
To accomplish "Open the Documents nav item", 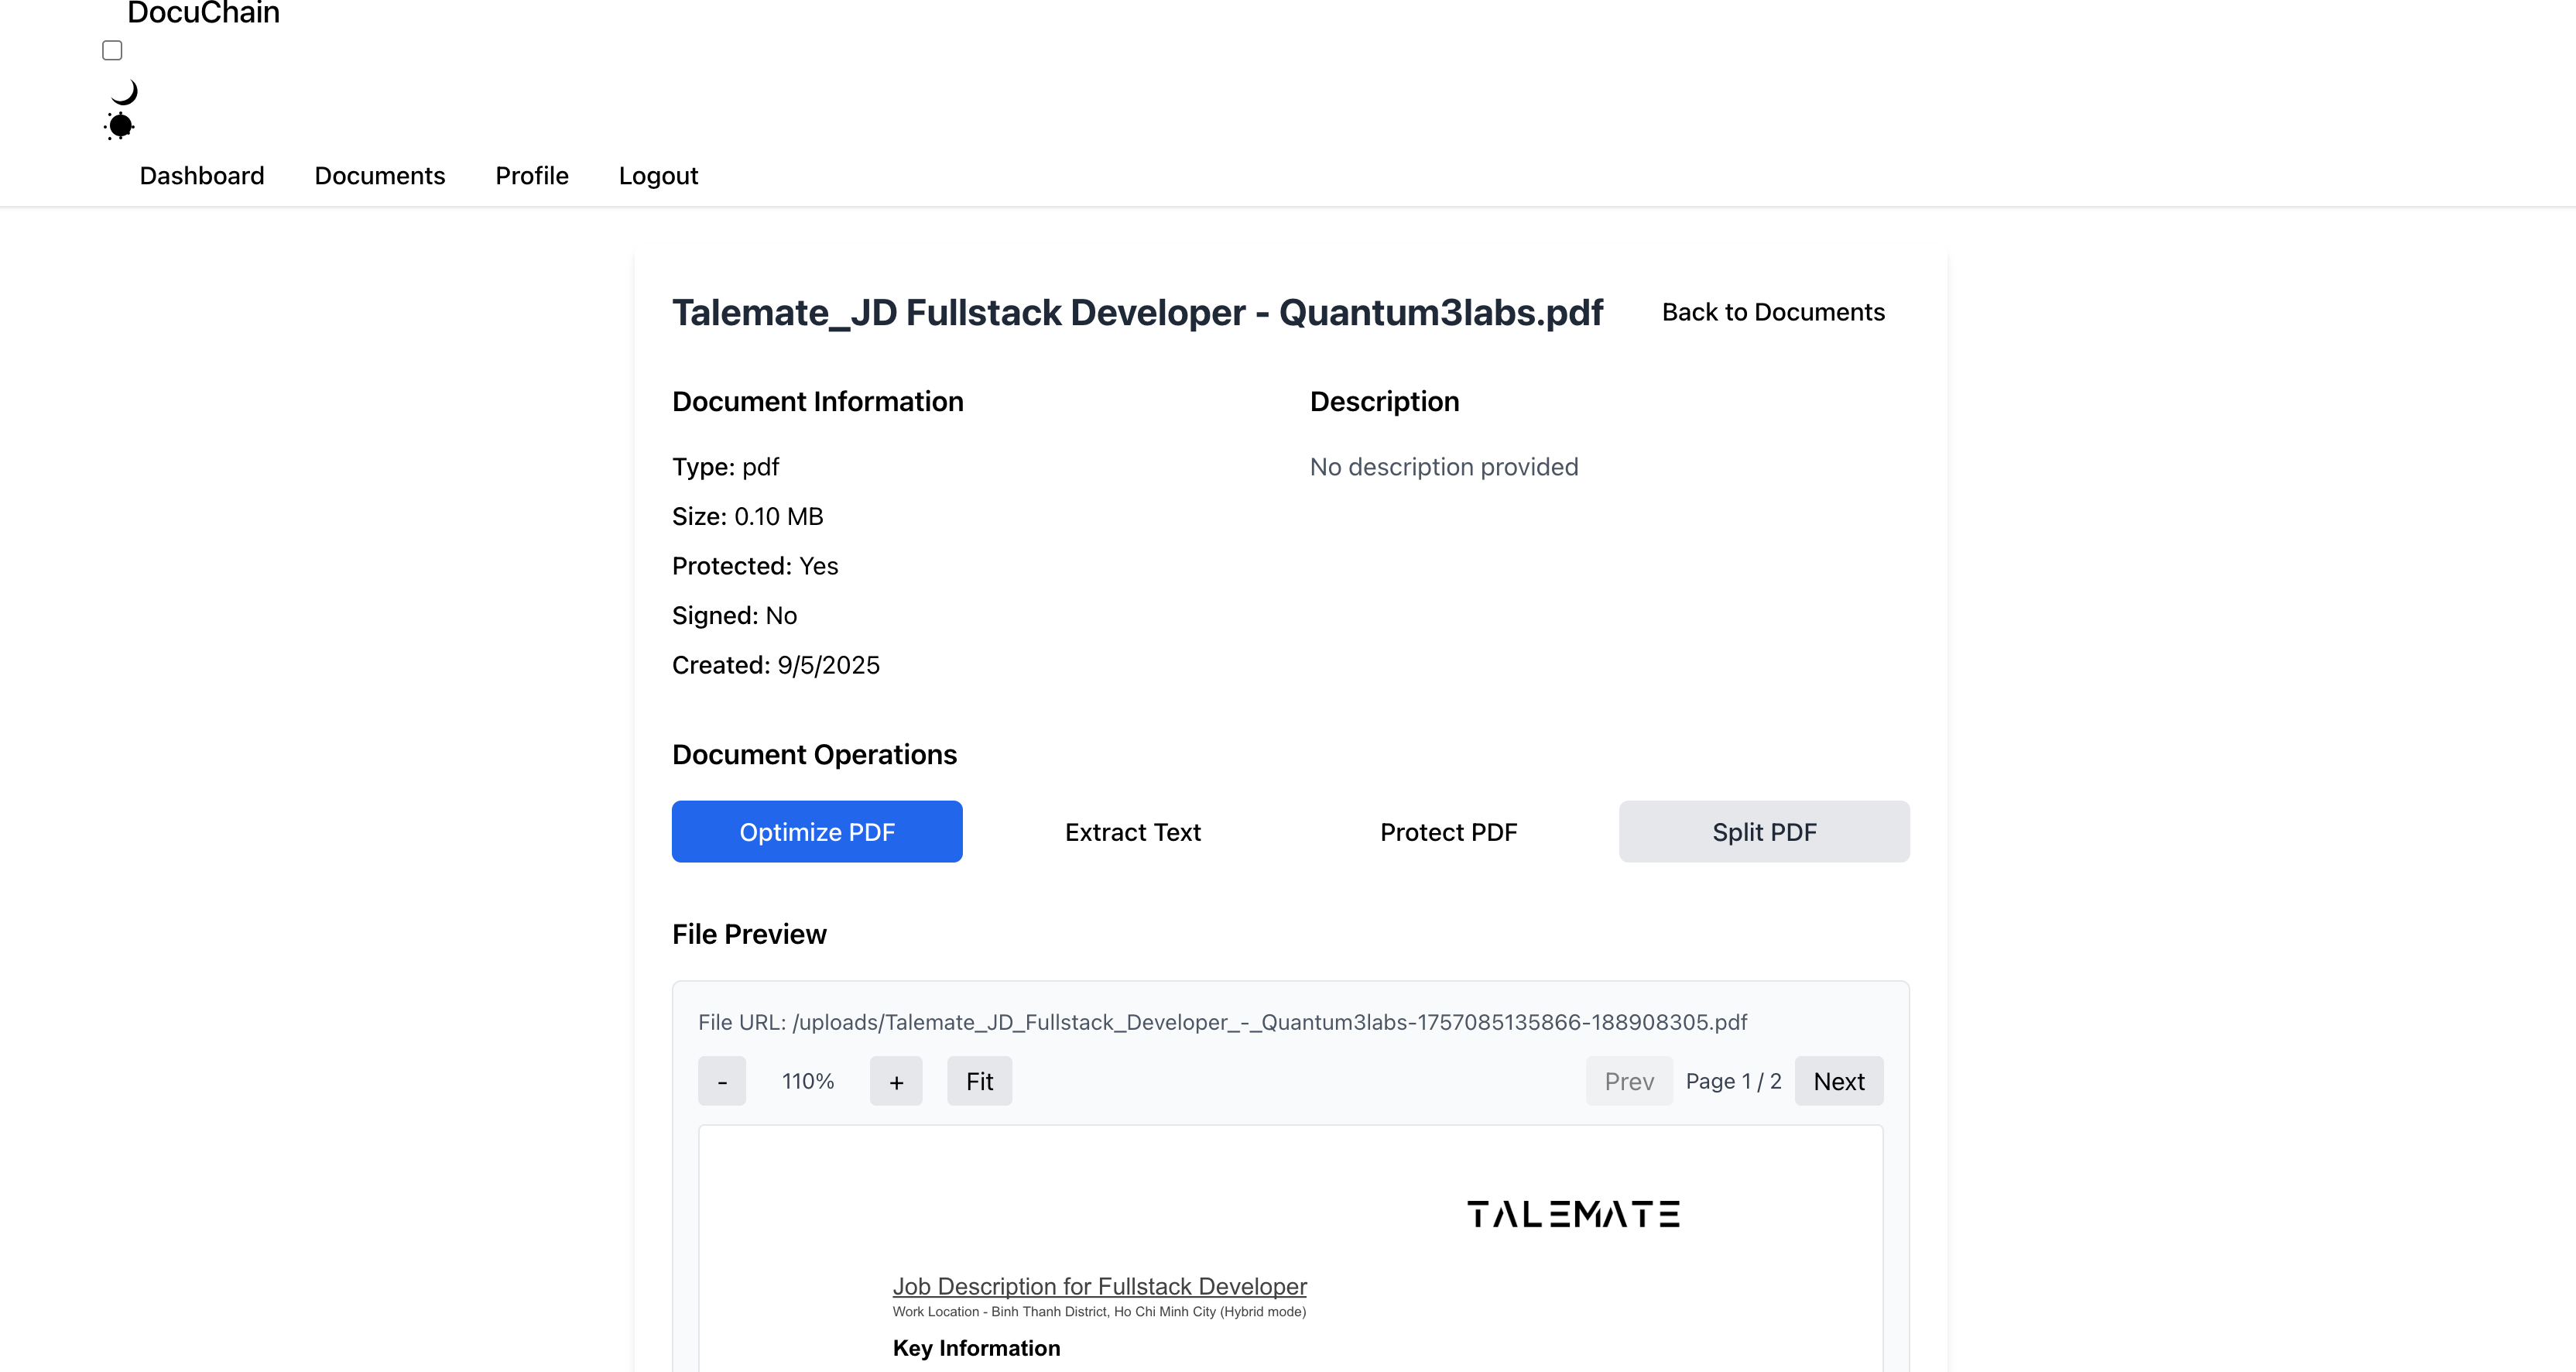I will click(379, 176).
